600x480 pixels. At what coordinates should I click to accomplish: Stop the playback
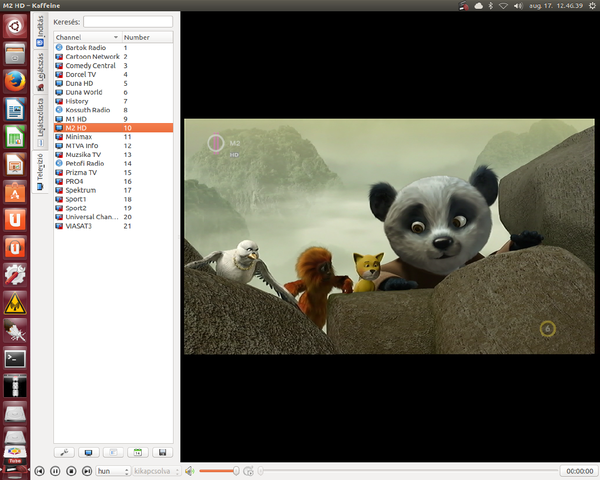(71, 471)
